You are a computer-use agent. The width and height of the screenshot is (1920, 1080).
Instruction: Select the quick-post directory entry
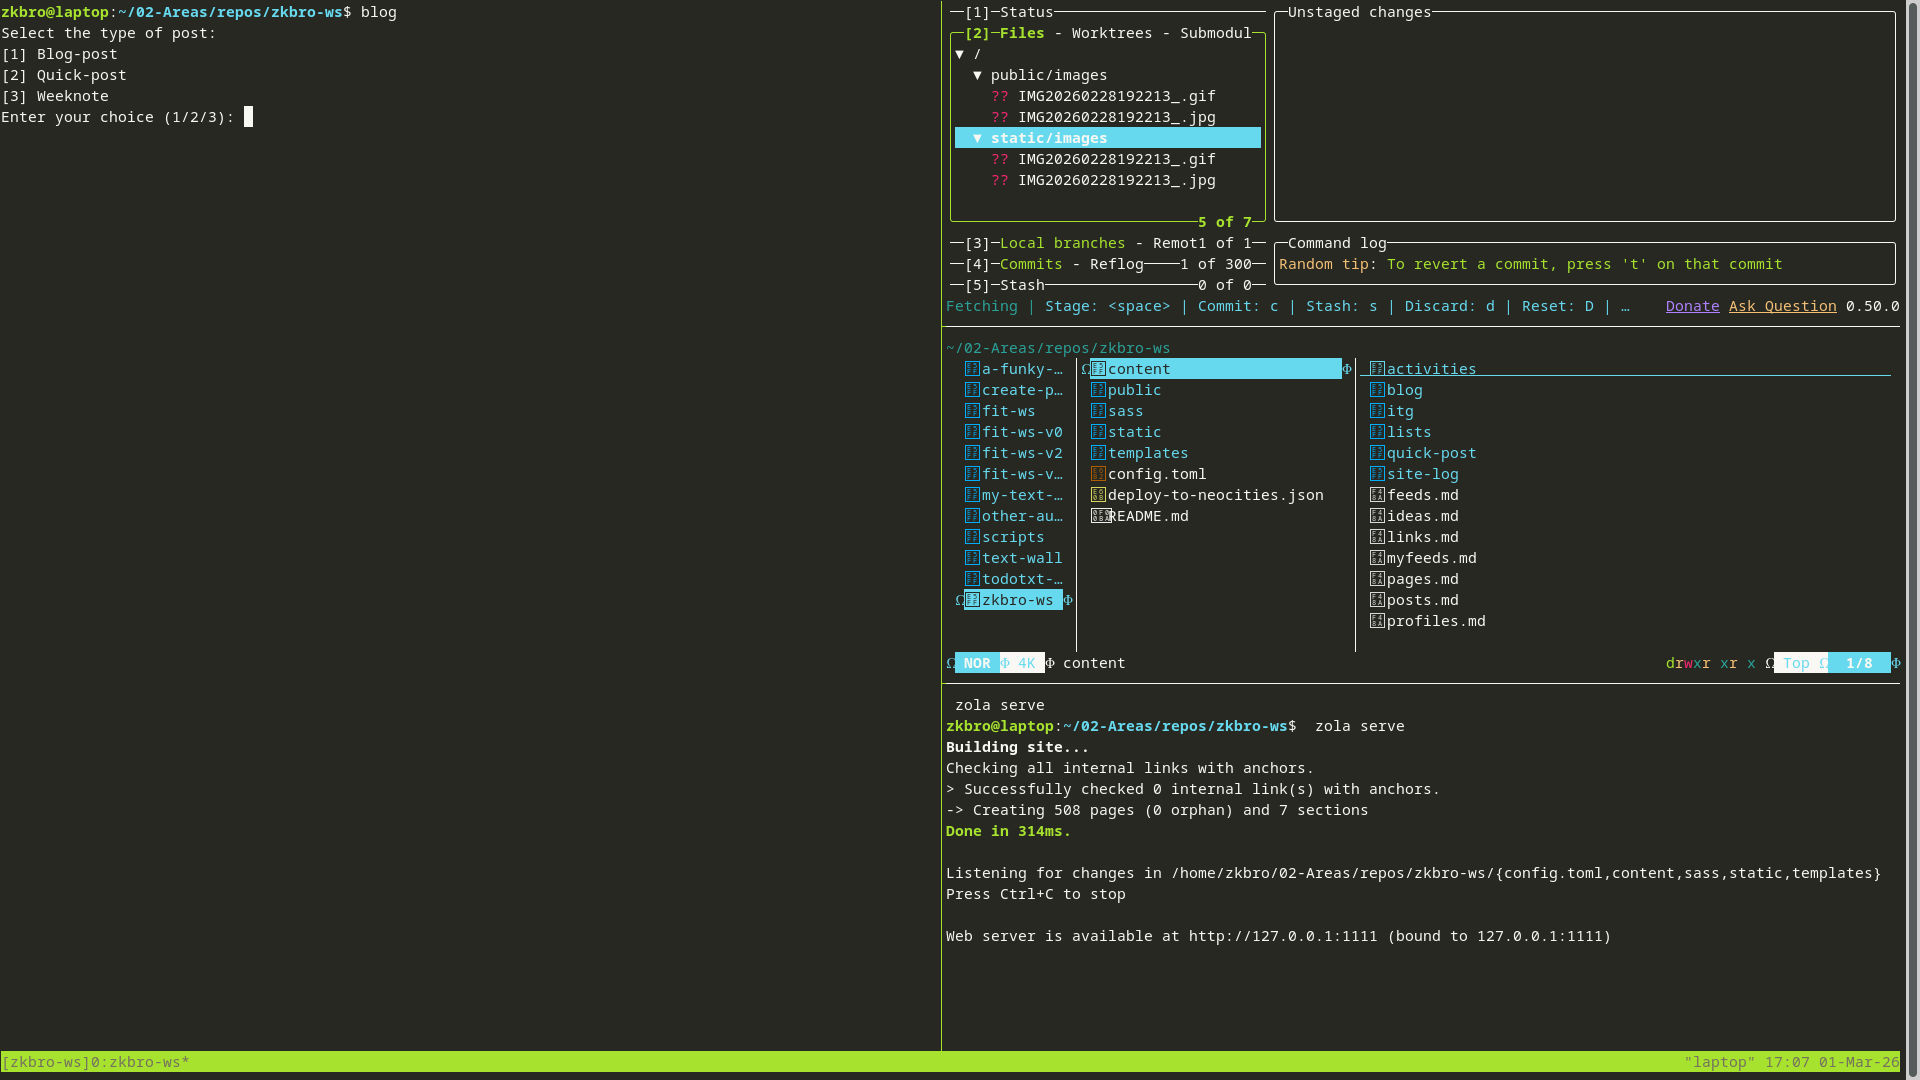tap(1430, 453)
